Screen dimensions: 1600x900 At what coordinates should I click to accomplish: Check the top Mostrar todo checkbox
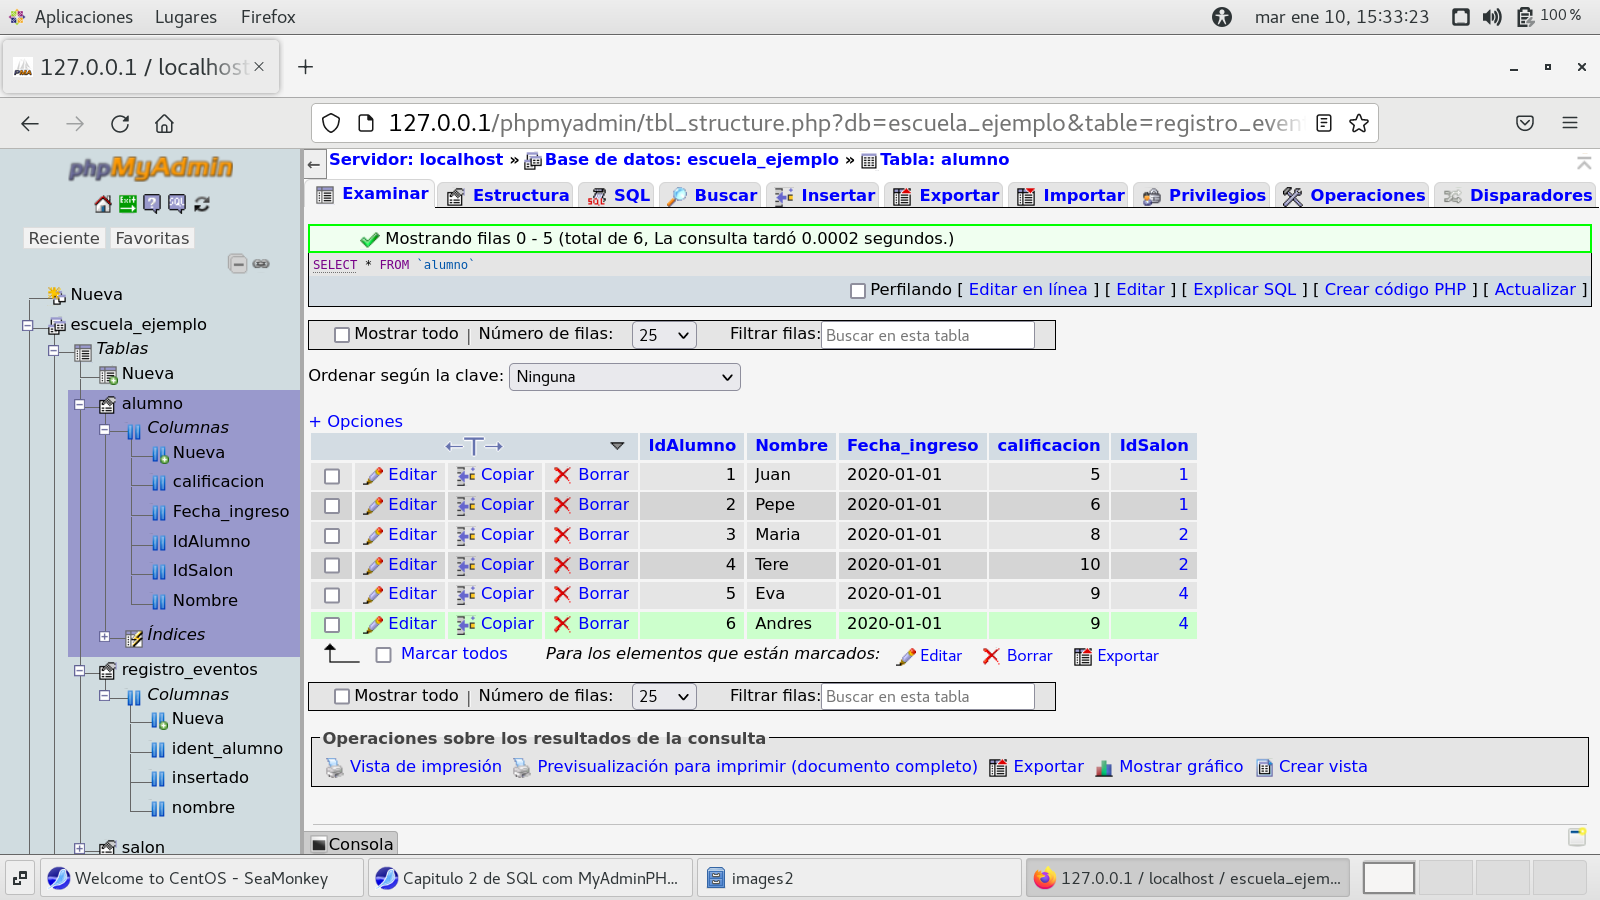coord(342,335)
